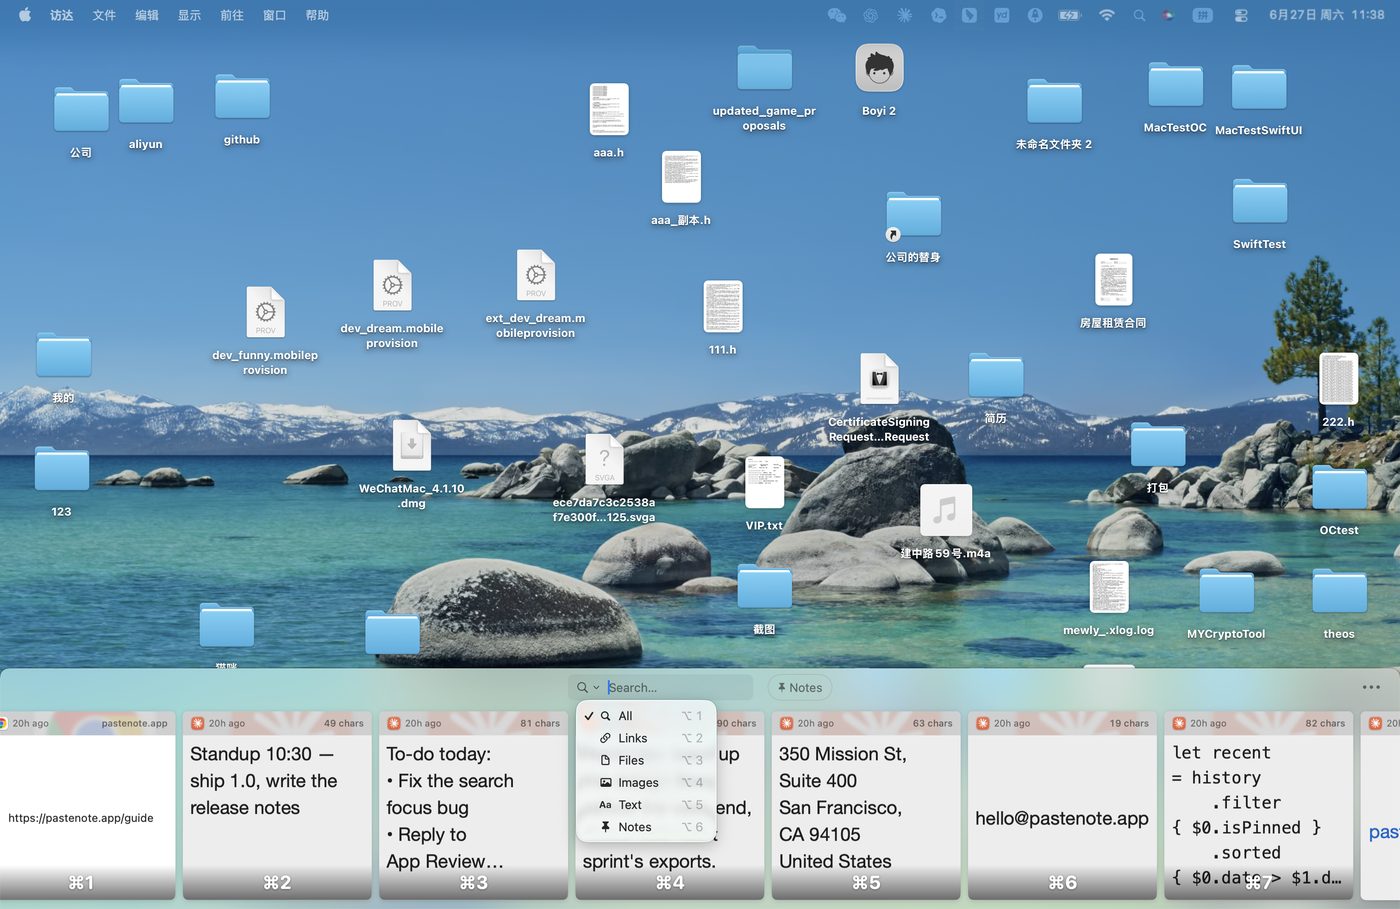1400x909 pixels.
Task: Choose Files in the filter menu
Action: pos(646,760)
